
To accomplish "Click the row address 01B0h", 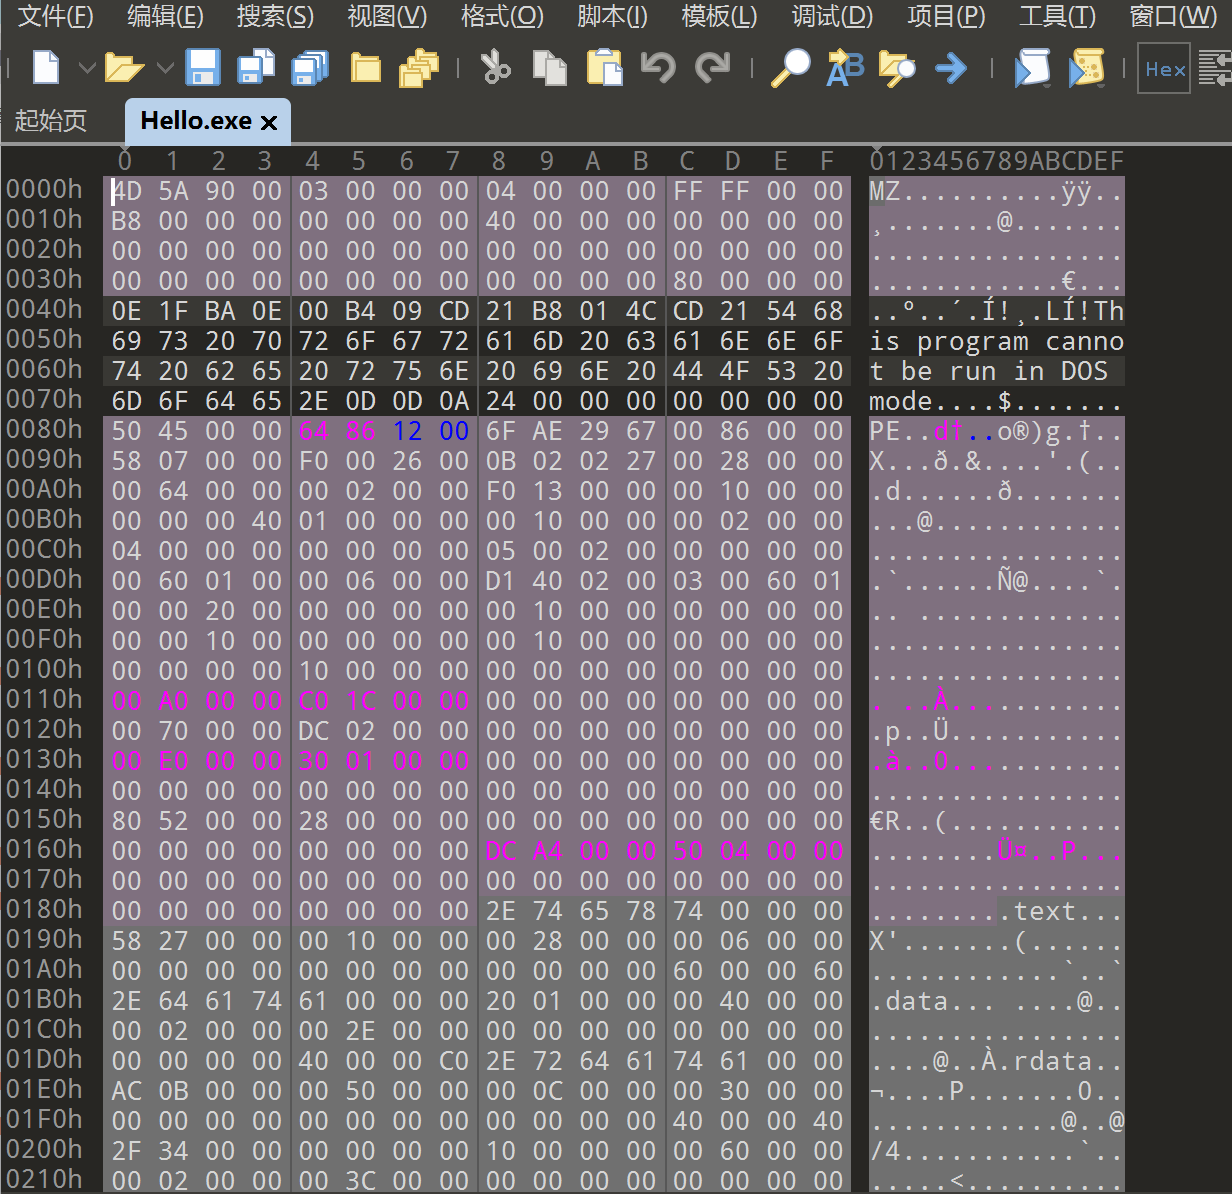I will (x=44, y=999).
